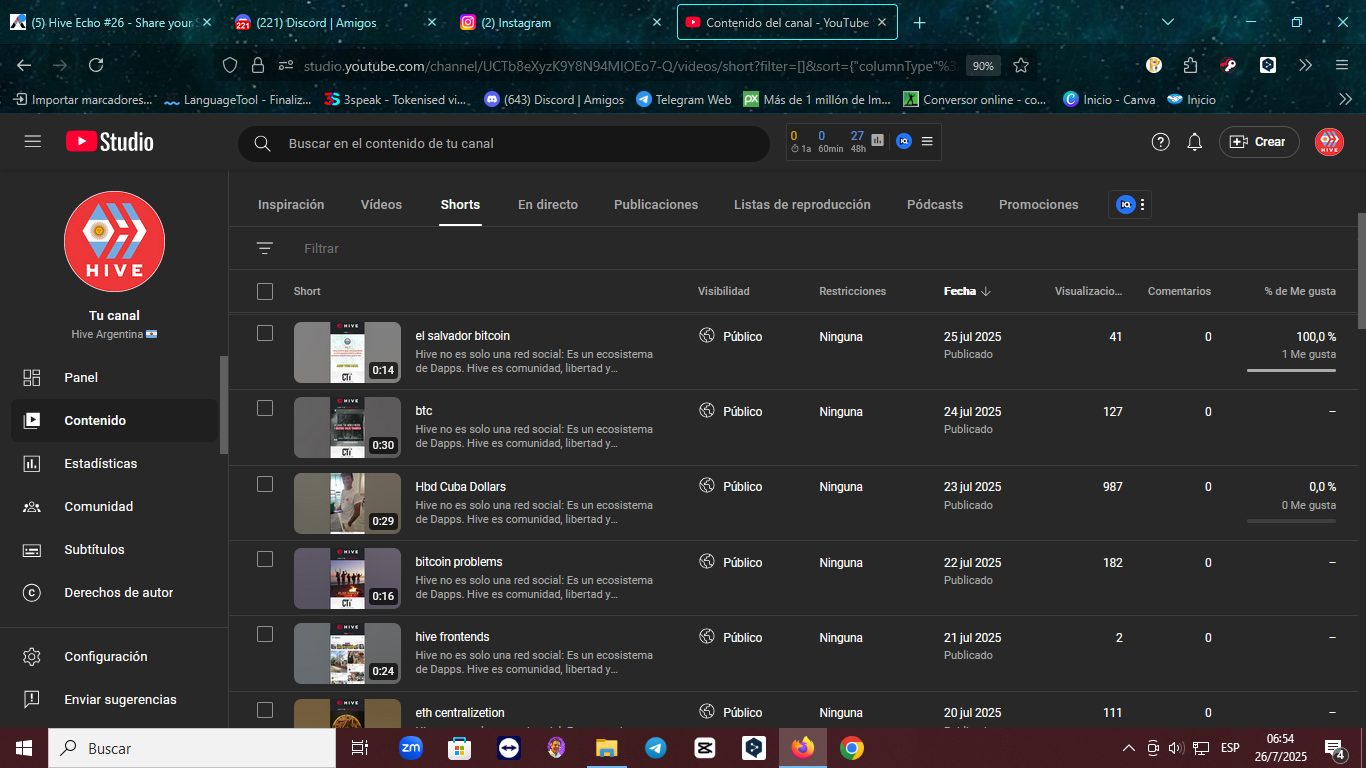This screenshot has width=1366, height=768.
Task: Switch to the Vídeos tab
Action: pos(381,204)
